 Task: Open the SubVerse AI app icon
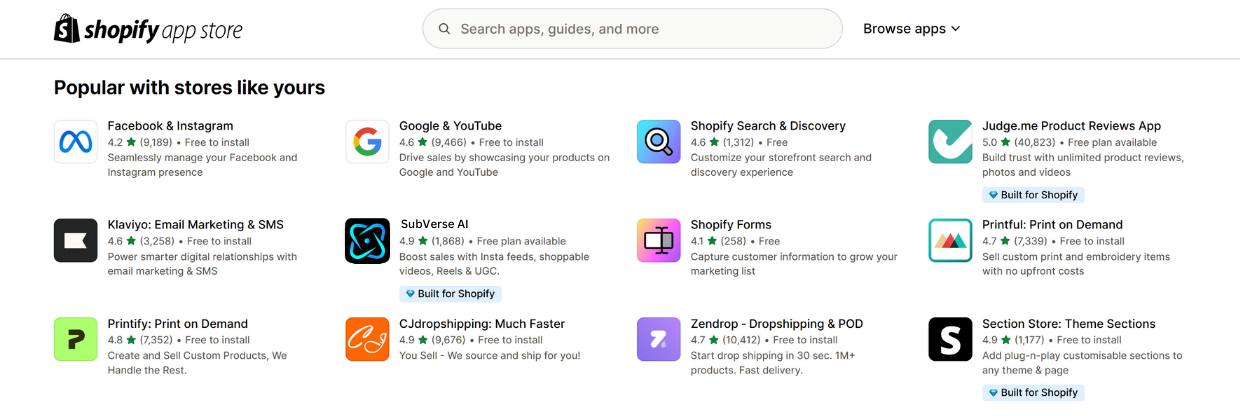click(x=367, y=240)
